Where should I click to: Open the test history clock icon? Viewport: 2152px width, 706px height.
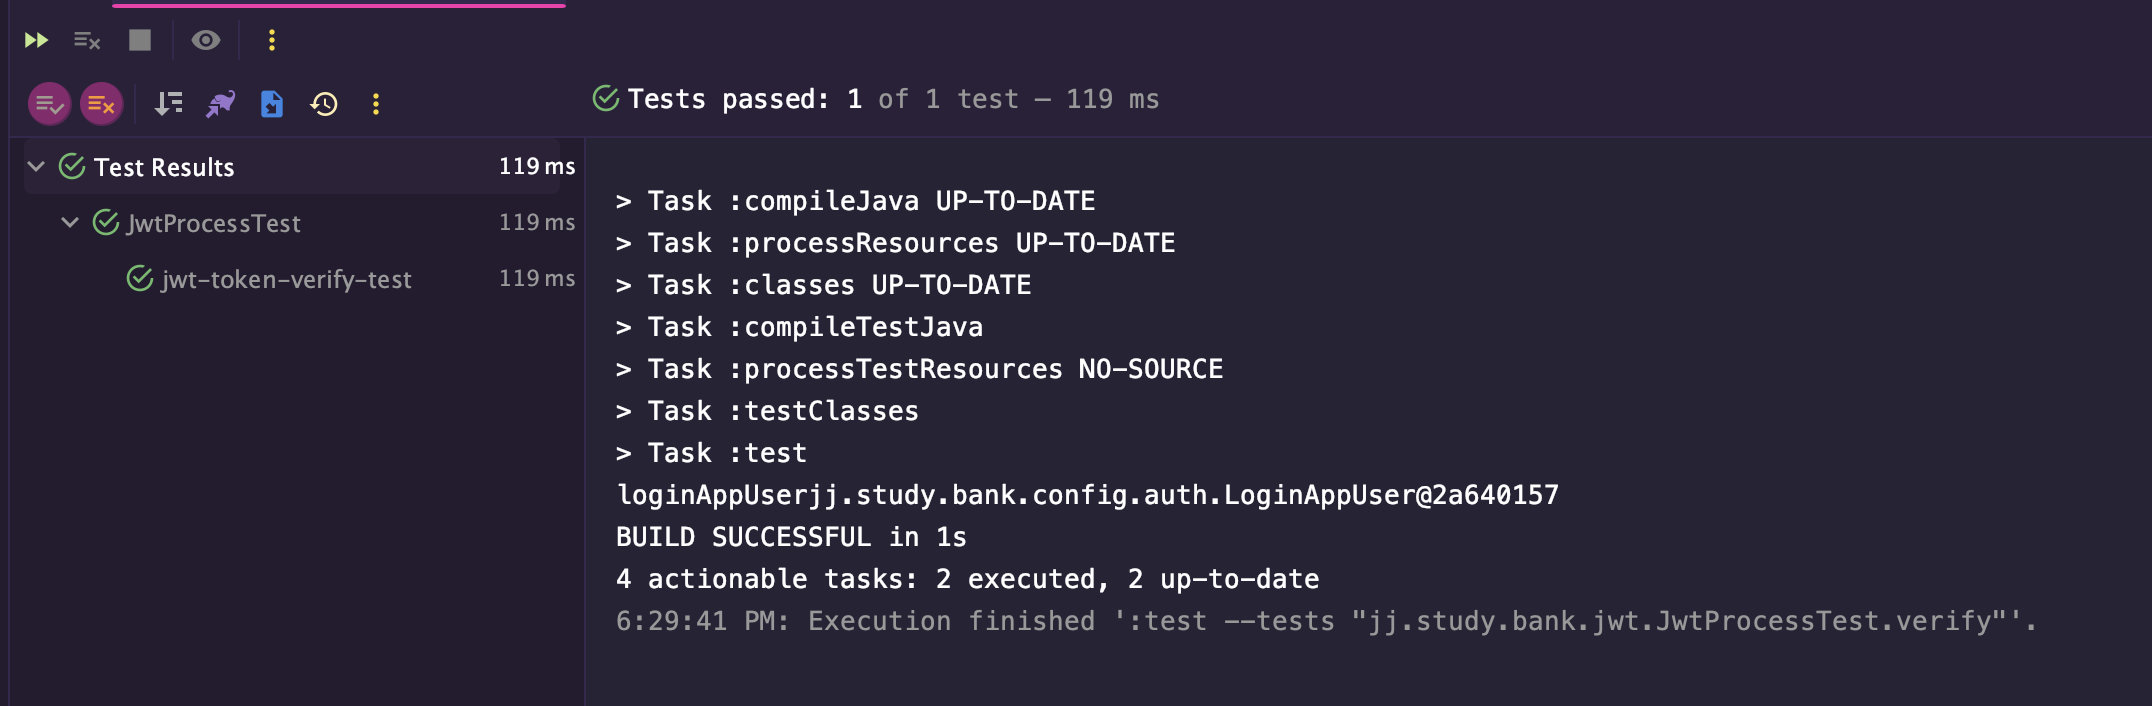pos(324,104)
